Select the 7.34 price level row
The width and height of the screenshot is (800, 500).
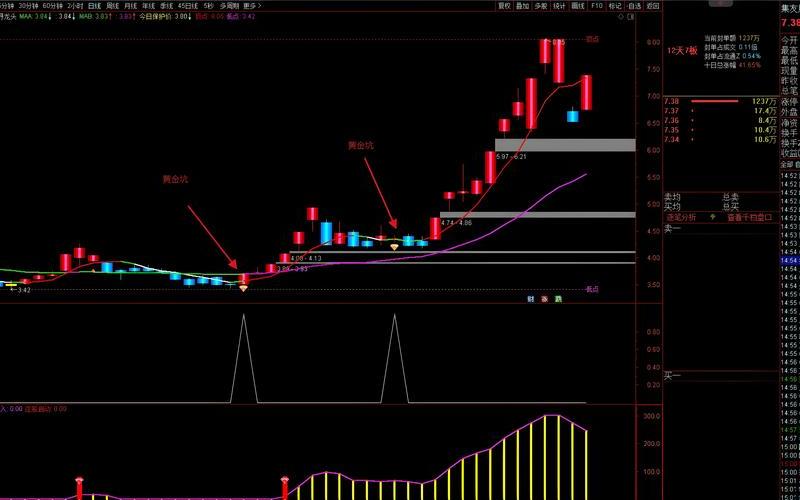pos(720,139)
